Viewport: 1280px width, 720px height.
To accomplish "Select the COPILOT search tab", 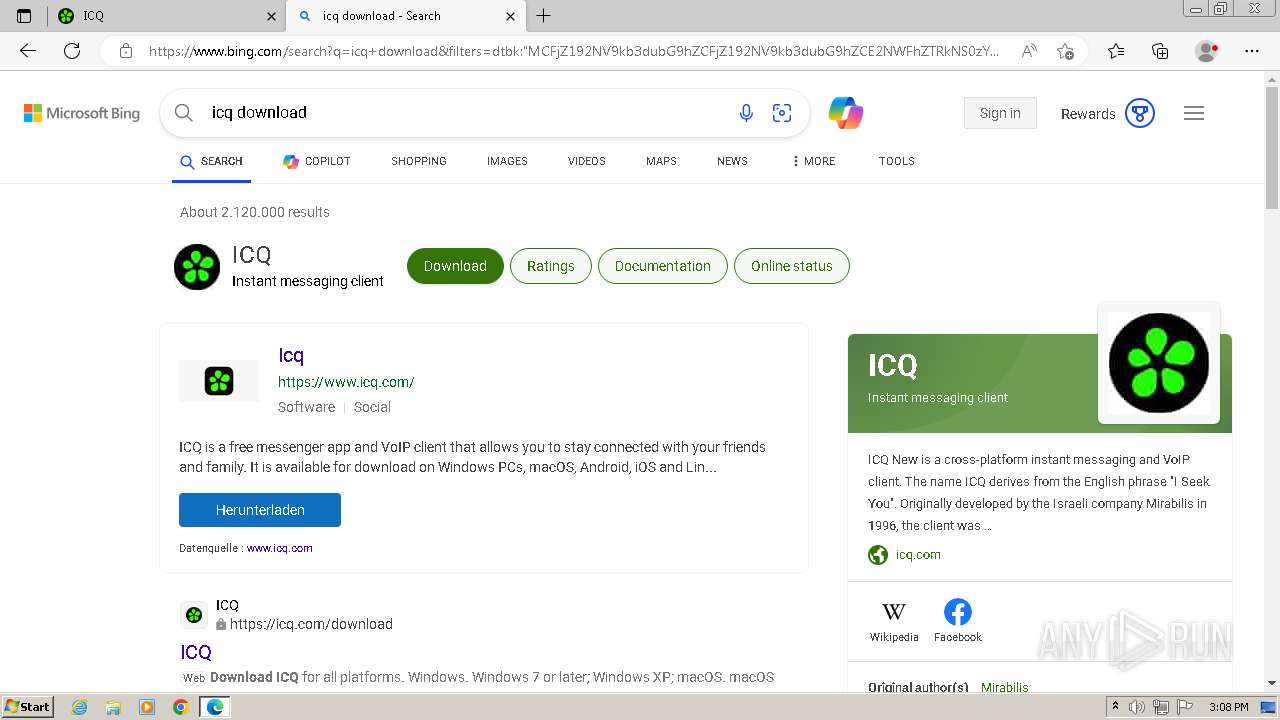I will [x=316, y=161].
